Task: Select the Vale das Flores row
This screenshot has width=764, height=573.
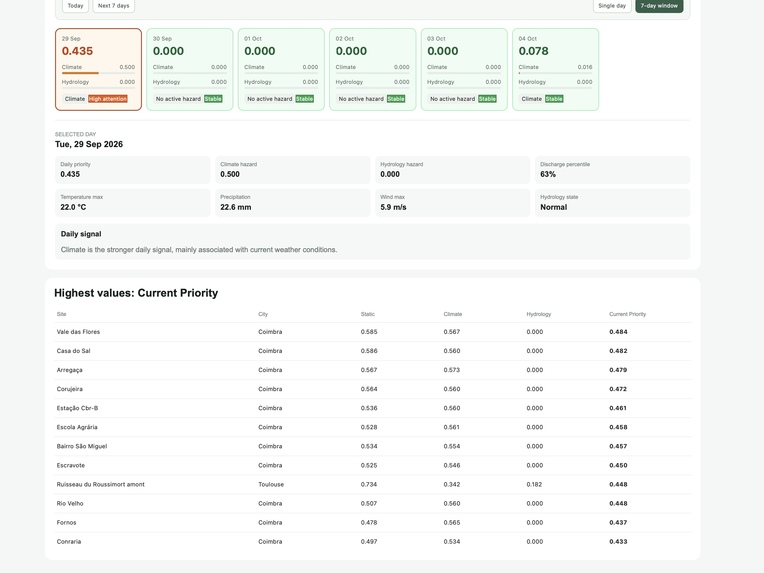Action: [x=373, y=332]
